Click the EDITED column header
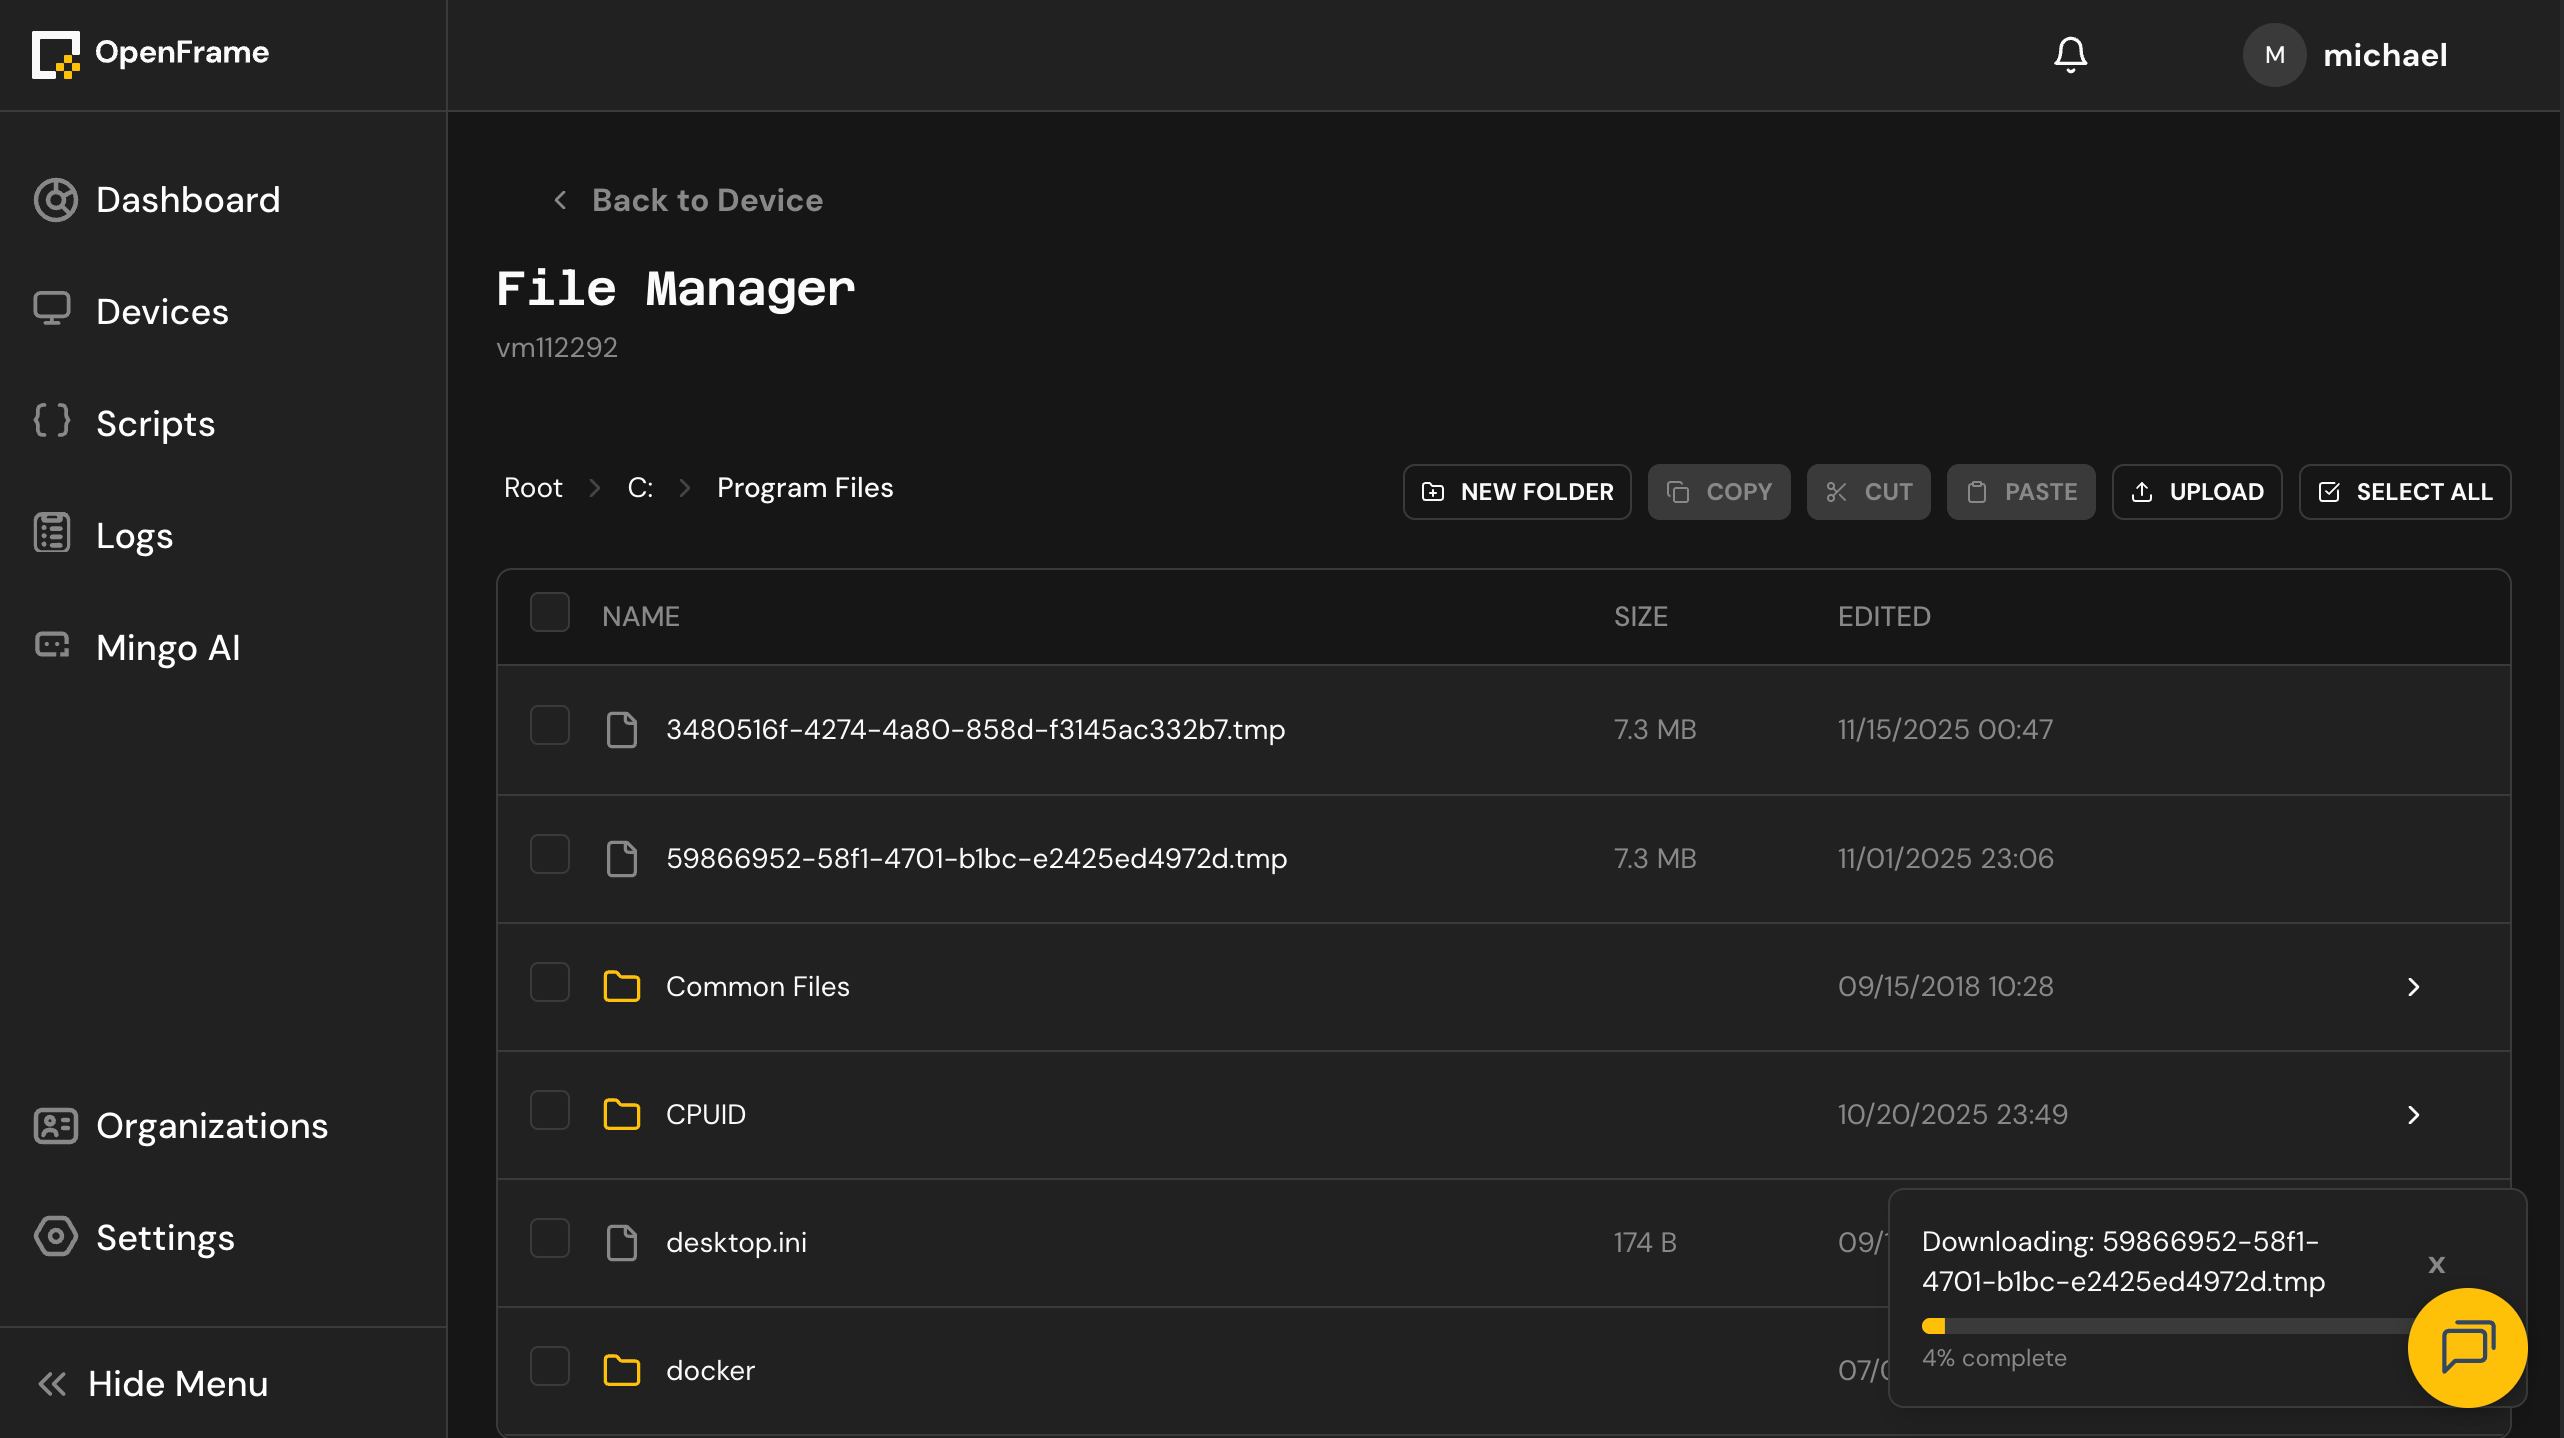This screenshot has height=1438, width=2564. pyautogui.click(x=1884, y=616)
